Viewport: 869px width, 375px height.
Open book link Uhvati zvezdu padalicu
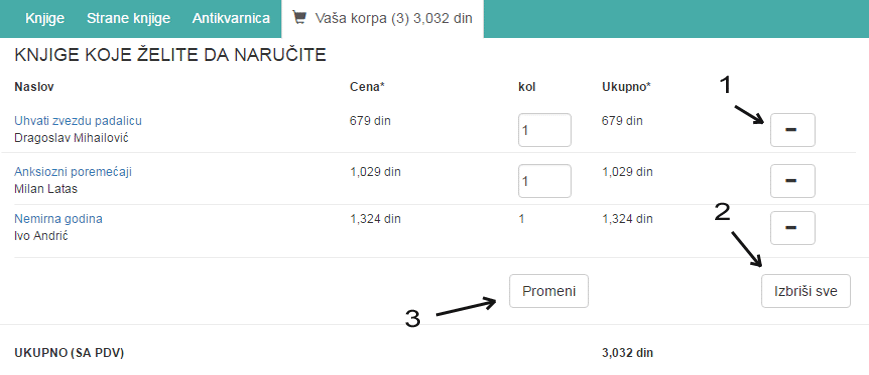pos(78,121)
